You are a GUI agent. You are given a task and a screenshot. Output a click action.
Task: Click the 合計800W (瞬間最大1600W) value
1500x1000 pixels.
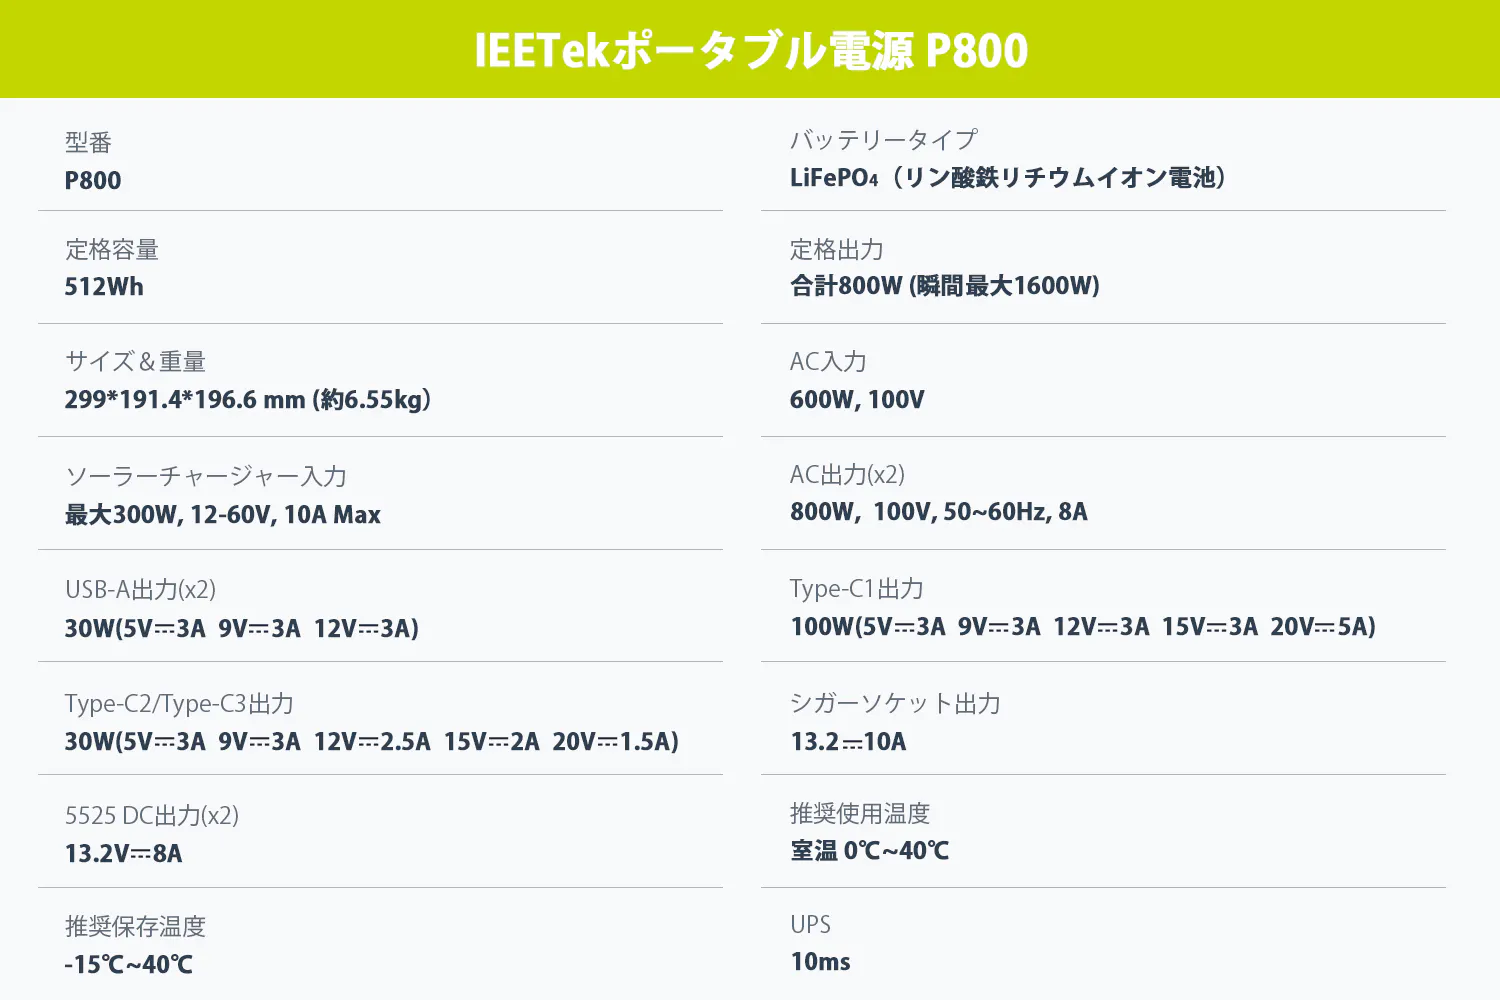[x=944, y=286]
